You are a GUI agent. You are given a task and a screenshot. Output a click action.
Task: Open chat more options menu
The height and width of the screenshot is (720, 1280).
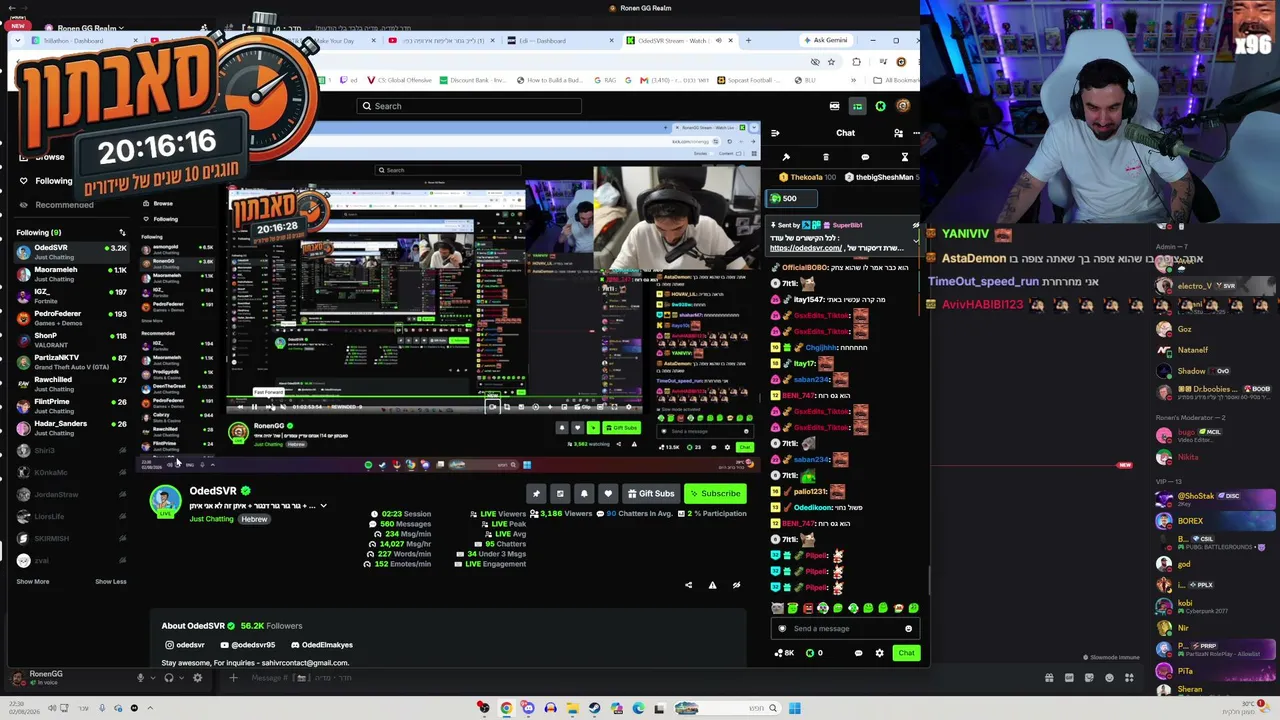coord(915,133)
